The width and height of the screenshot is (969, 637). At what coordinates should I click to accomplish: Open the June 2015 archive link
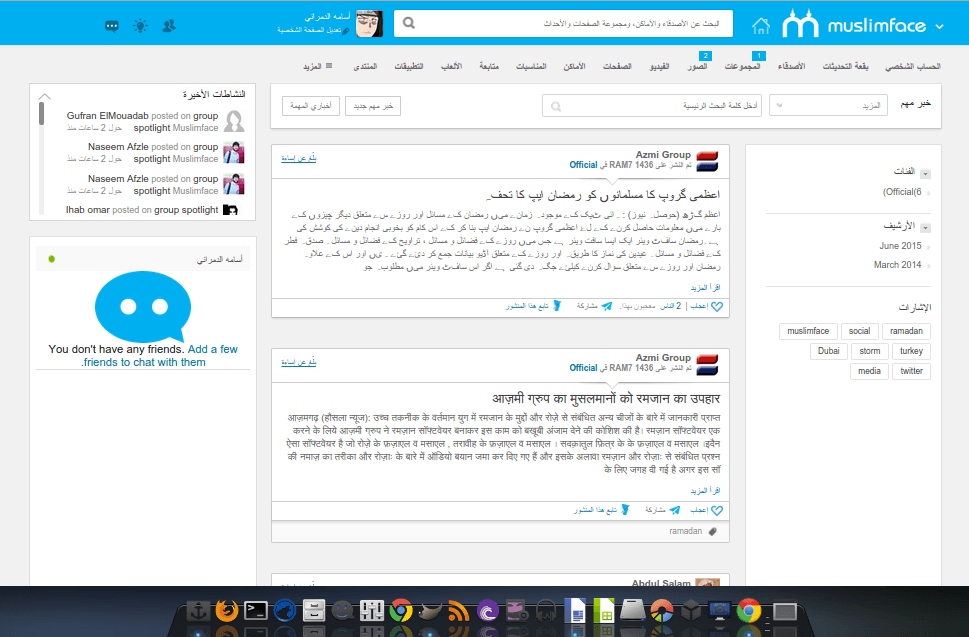click(x=900, y=246)
